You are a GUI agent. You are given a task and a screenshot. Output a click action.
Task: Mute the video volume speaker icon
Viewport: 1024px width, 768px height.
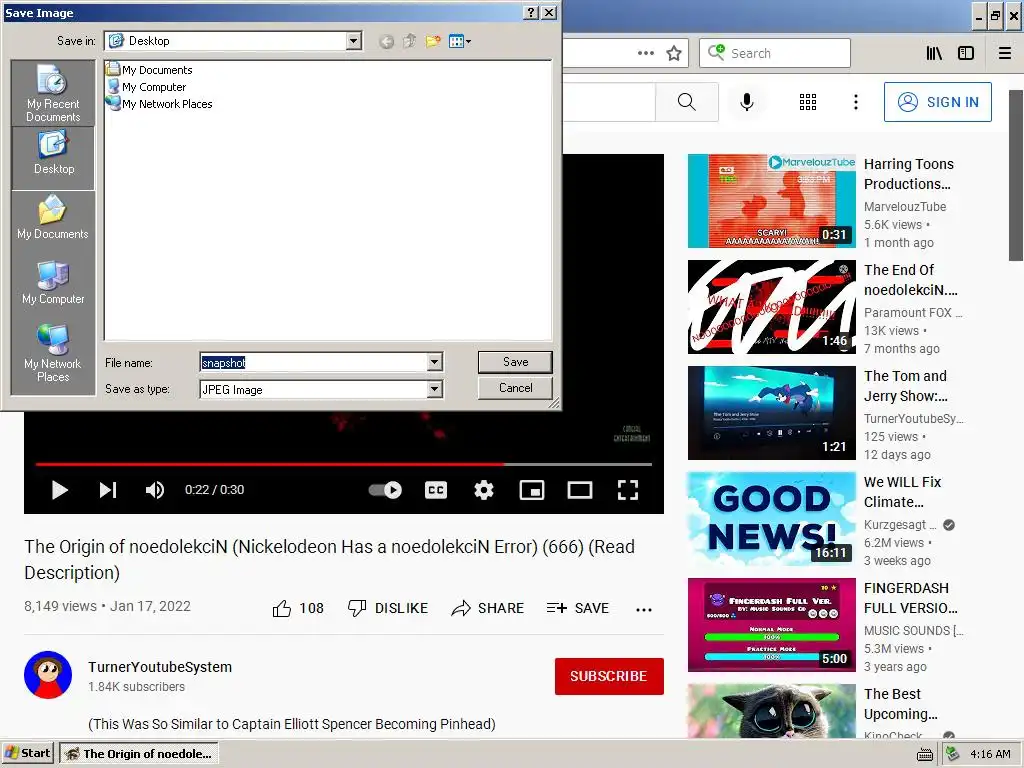click(x=155, y=490)
